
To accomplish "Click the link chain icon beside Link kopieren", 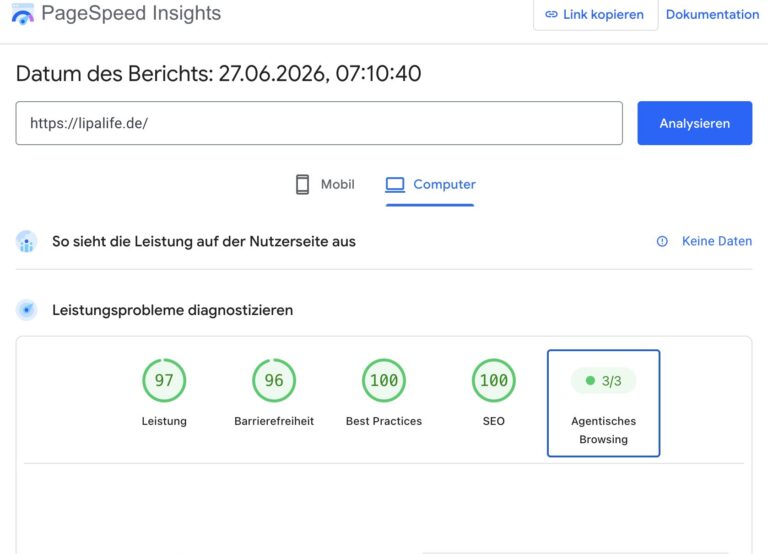I will tap(551, 14).
